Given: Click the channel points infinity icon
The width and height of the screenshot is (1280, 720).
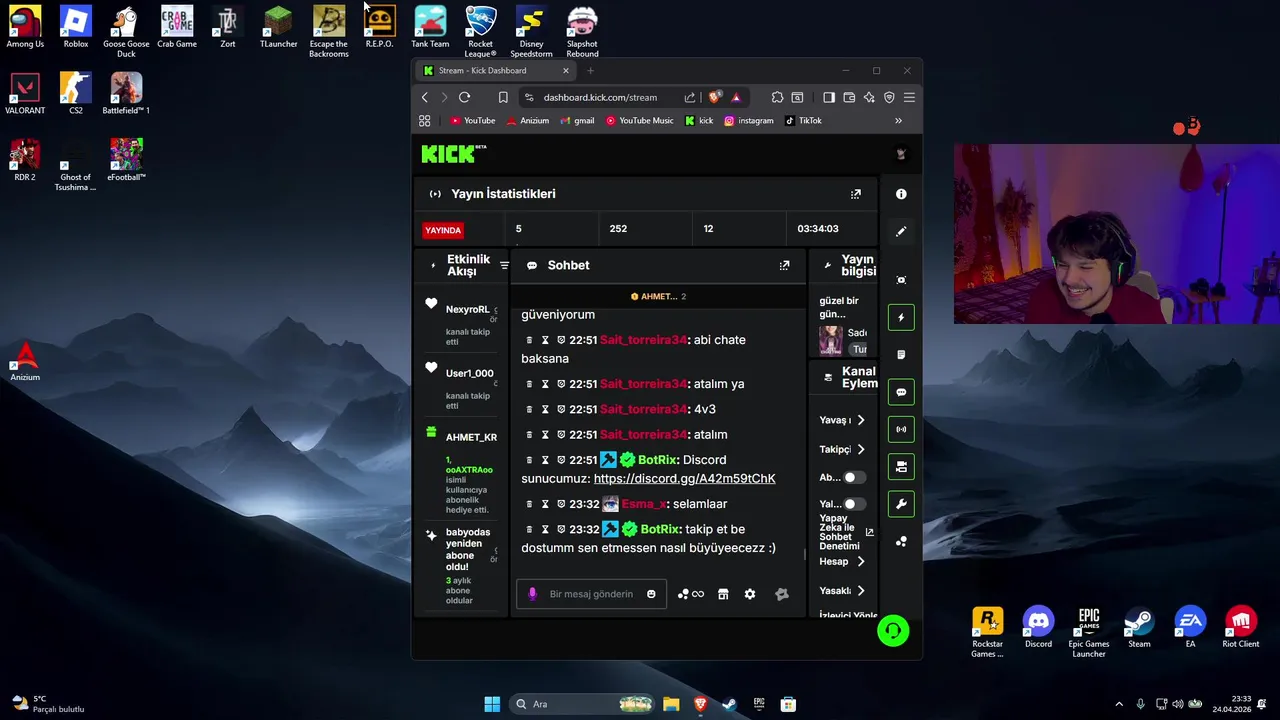Looking at the screenshot, I should [691, 594].
